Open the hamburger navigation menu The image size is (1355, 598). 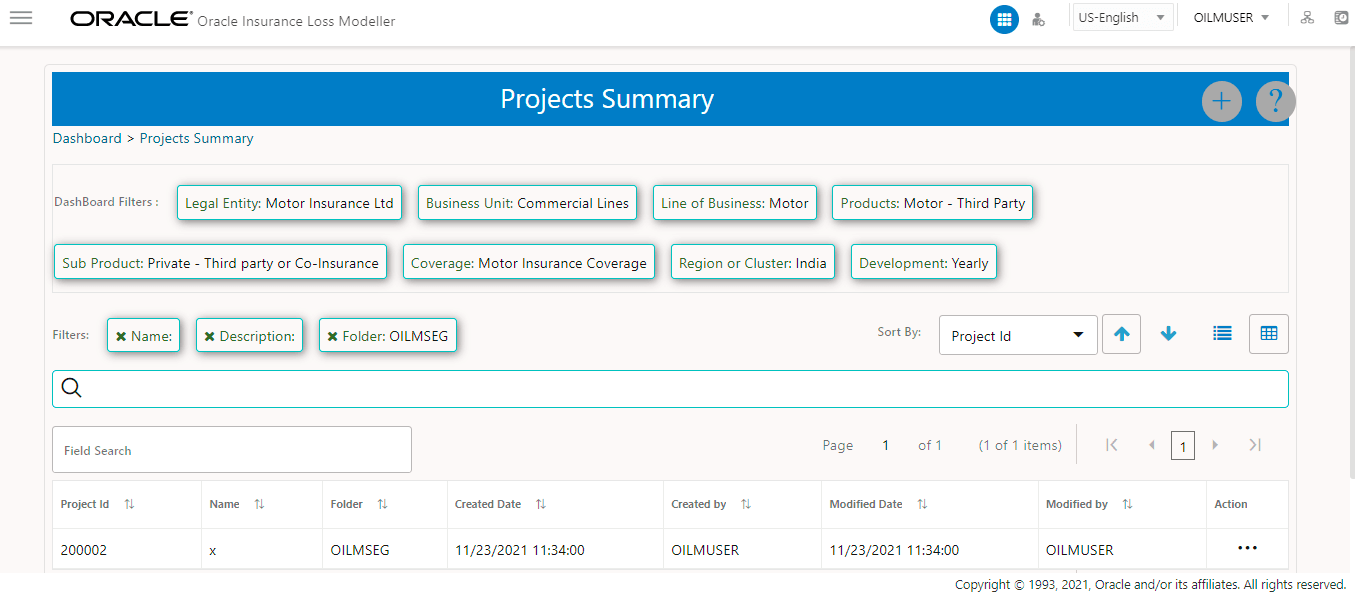tap(21, 18)
